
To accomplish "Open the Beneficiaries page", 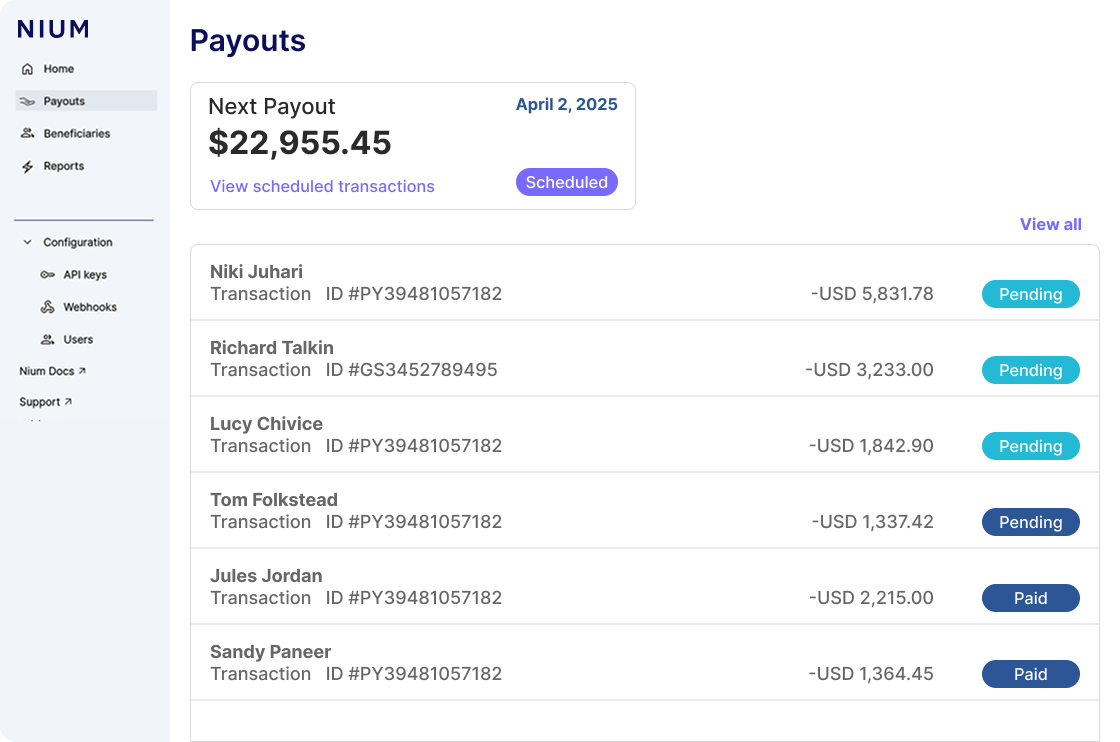I will 80,133.
